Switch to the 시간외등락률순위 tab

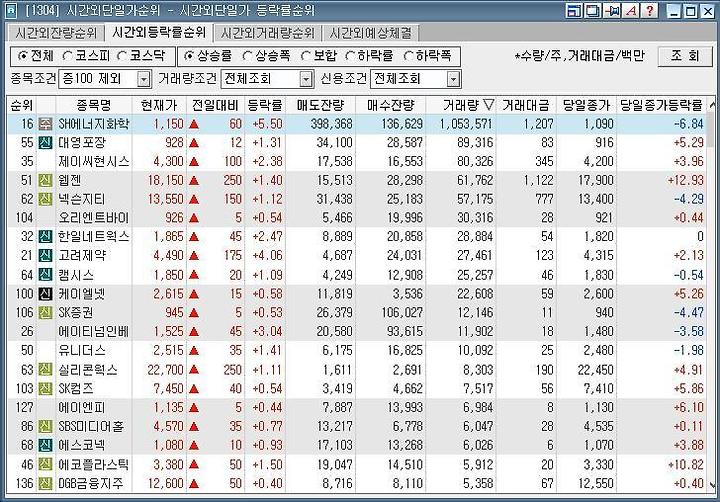coord(159,32)
